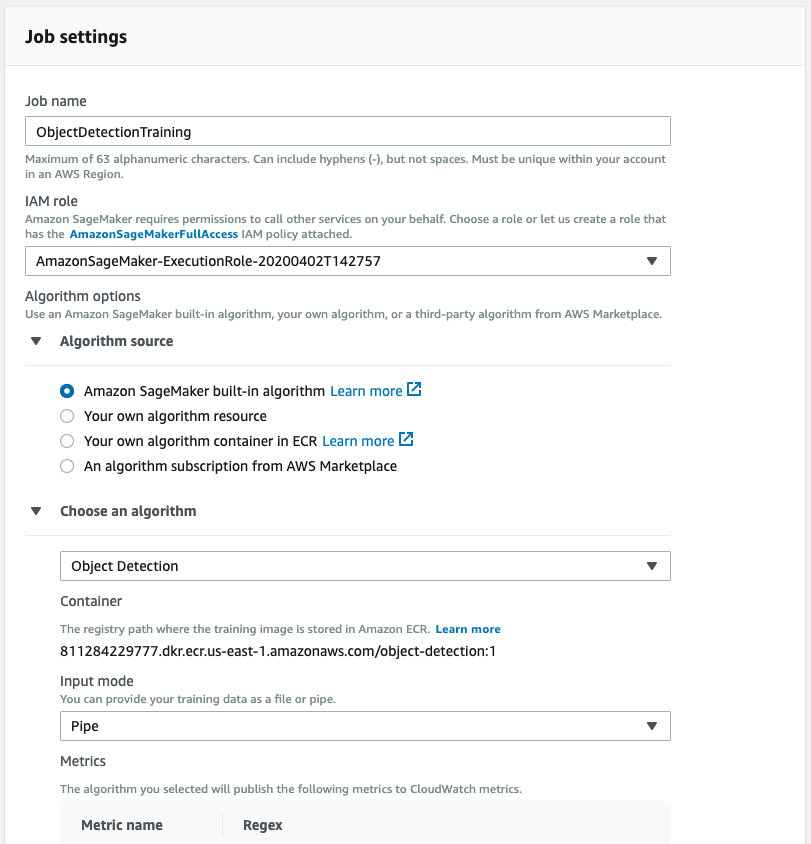Click the container registry path text
811x844 pixels.
tap(278, 651)
